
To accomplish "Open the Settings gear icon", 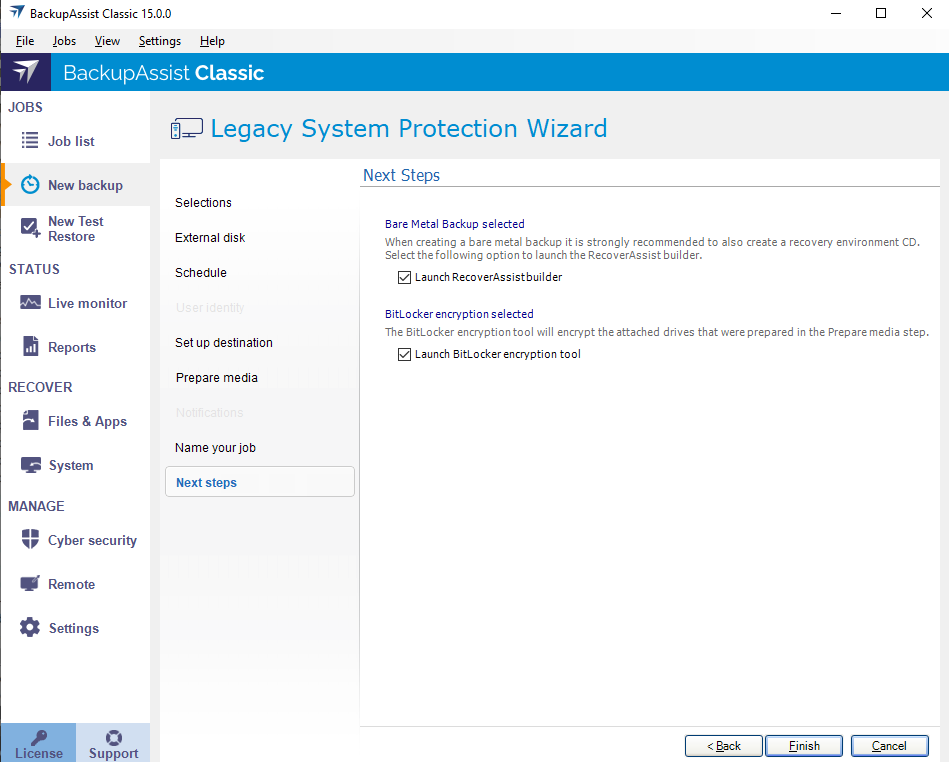I will [30, 628].
